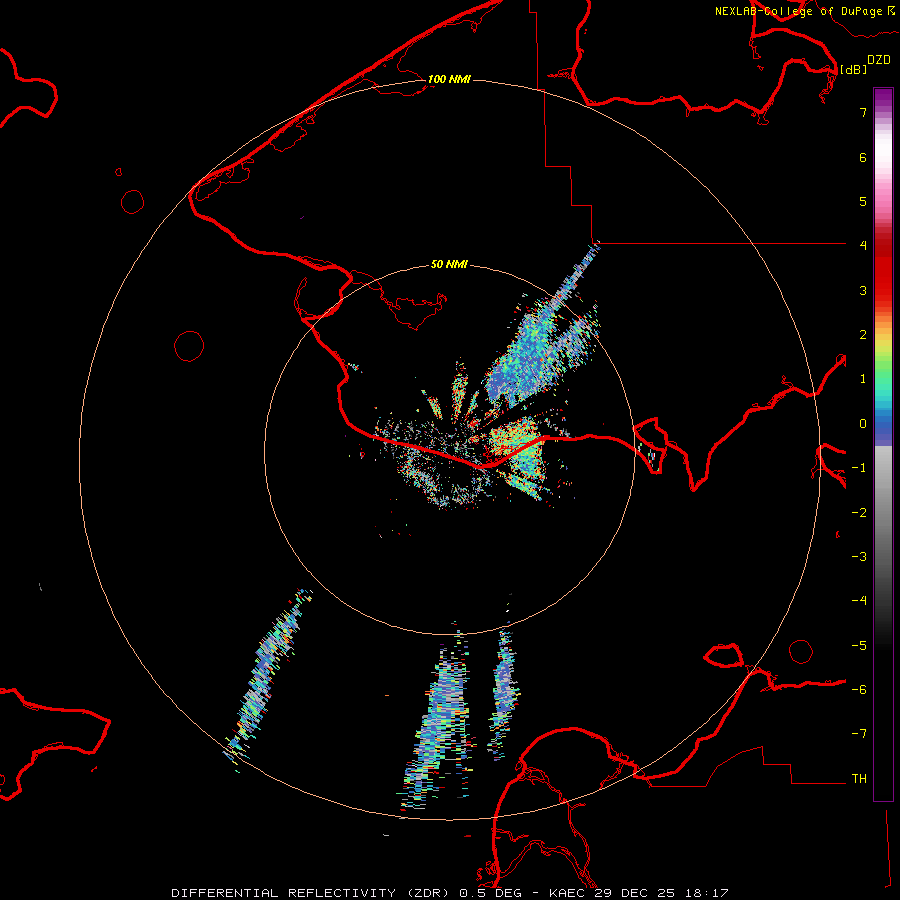Click the -2 value on the color scale

coord(859,513)
